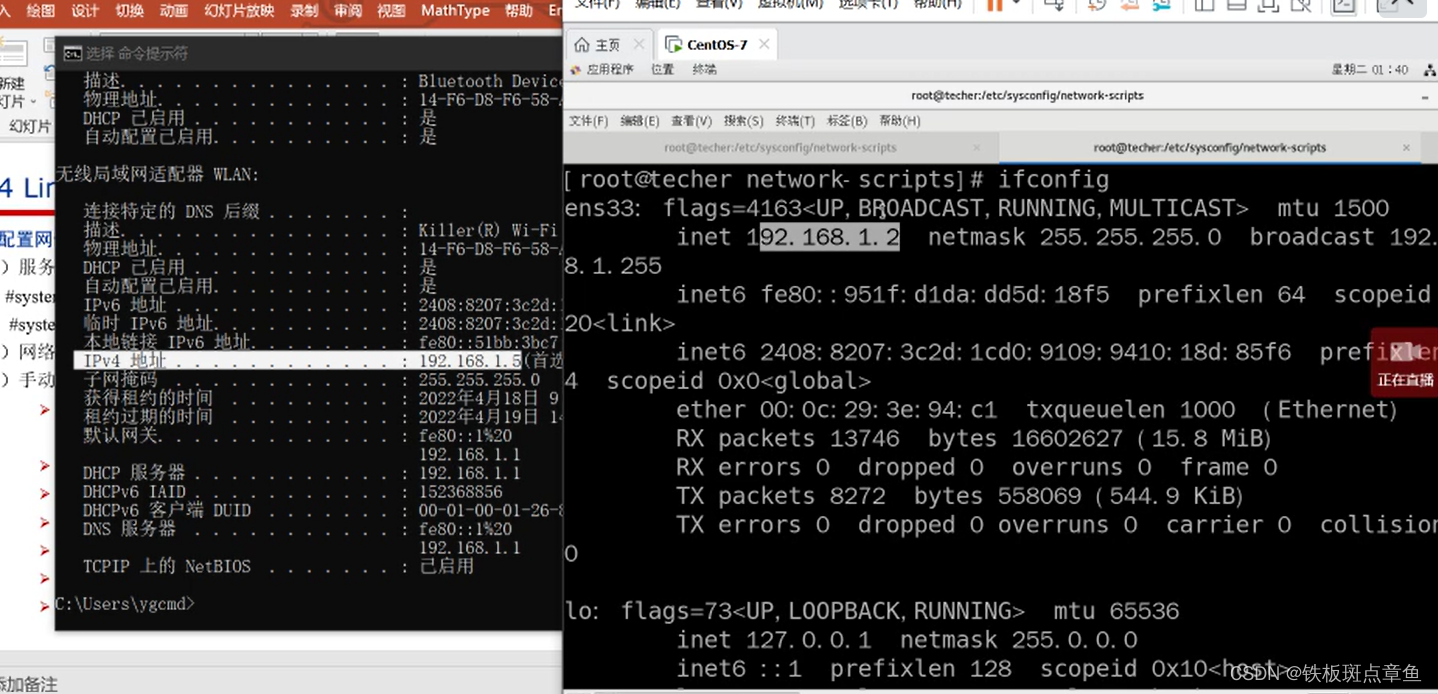Open the terminal 终端(T) menu
Screen dimensions: 1438x694
(795, 121)
